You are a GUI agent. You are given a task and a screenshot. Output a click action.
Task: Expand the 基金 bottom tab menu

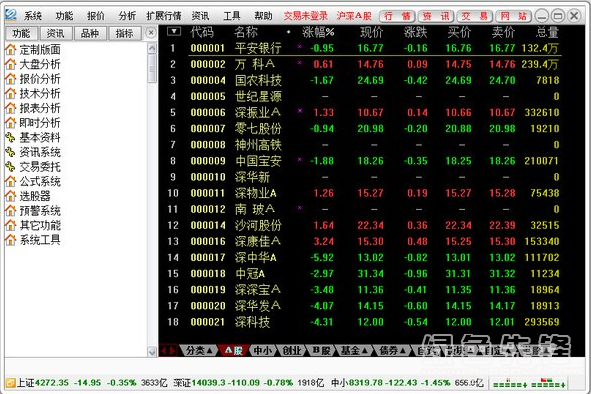click(x=354, y=351)
